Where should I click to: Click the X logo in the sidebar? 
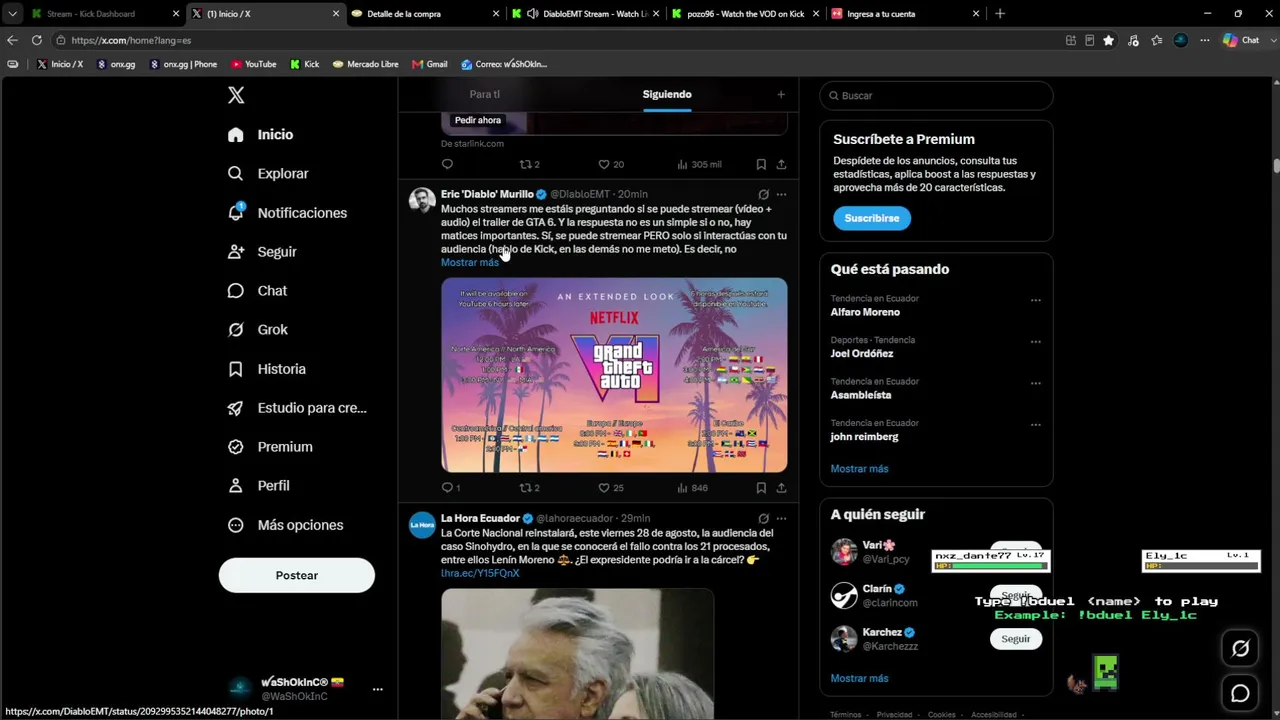click(236, 95)
